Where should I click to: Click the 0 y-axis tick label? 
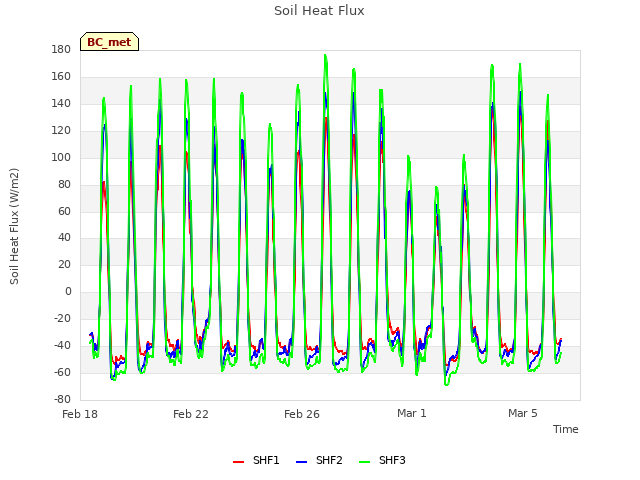[68, 291]
